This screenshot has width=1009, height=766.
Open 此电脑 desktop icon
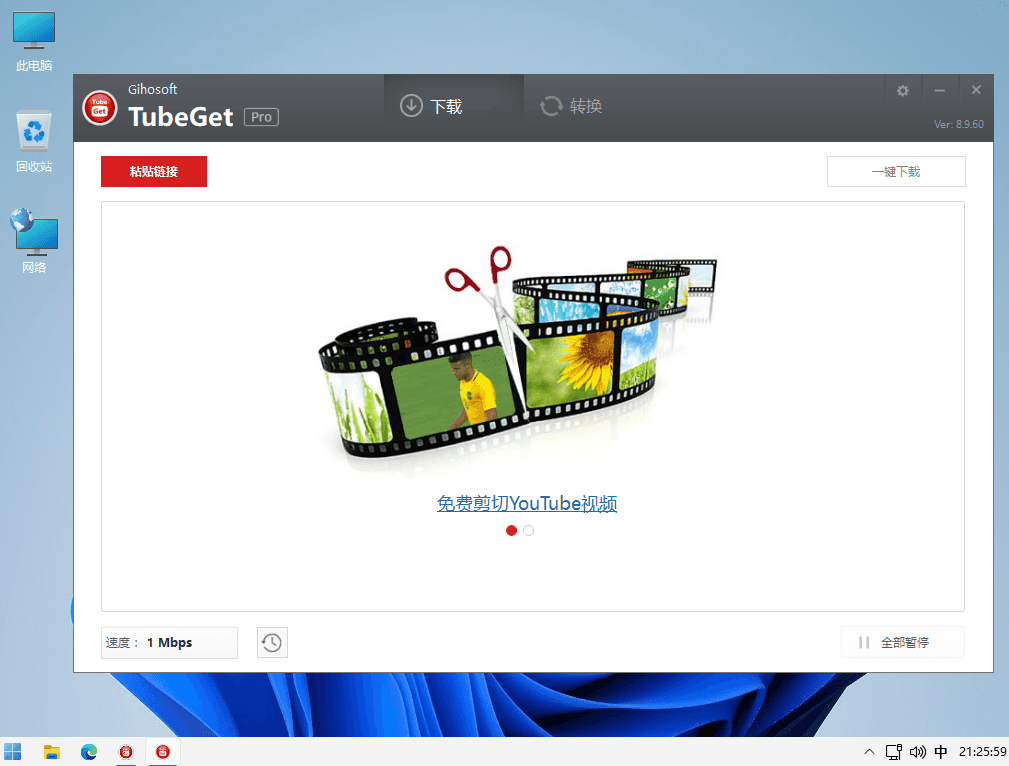[34, 42]
